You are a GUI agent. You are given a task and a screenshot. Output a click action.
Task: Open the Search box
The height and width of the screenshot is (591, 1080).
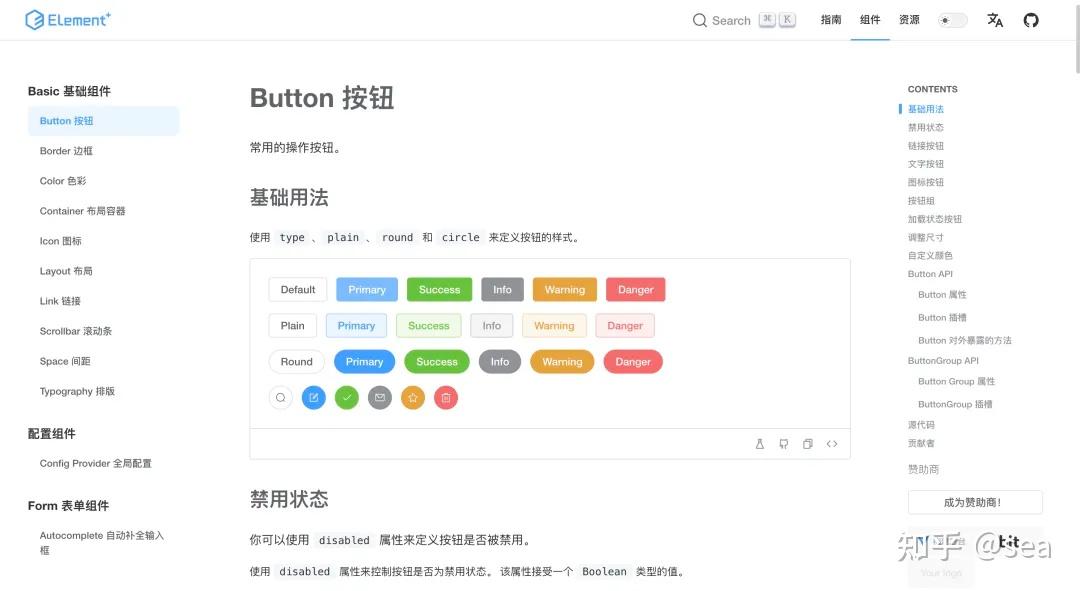pos(744,20)
